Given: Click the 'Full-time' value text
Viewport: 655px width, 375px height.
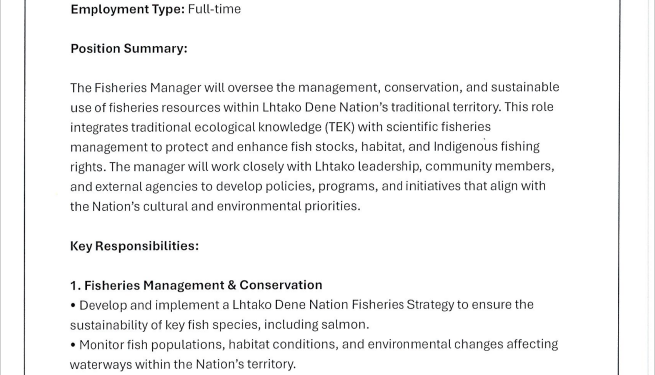Looking at the screenshot, I should (214, 9).
